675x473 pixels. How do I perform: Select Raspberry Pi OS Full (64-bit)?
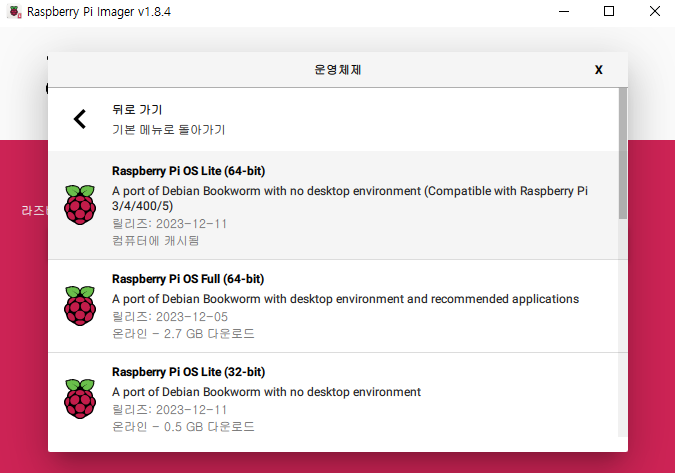pyautogui.click(x=333, y=306)
